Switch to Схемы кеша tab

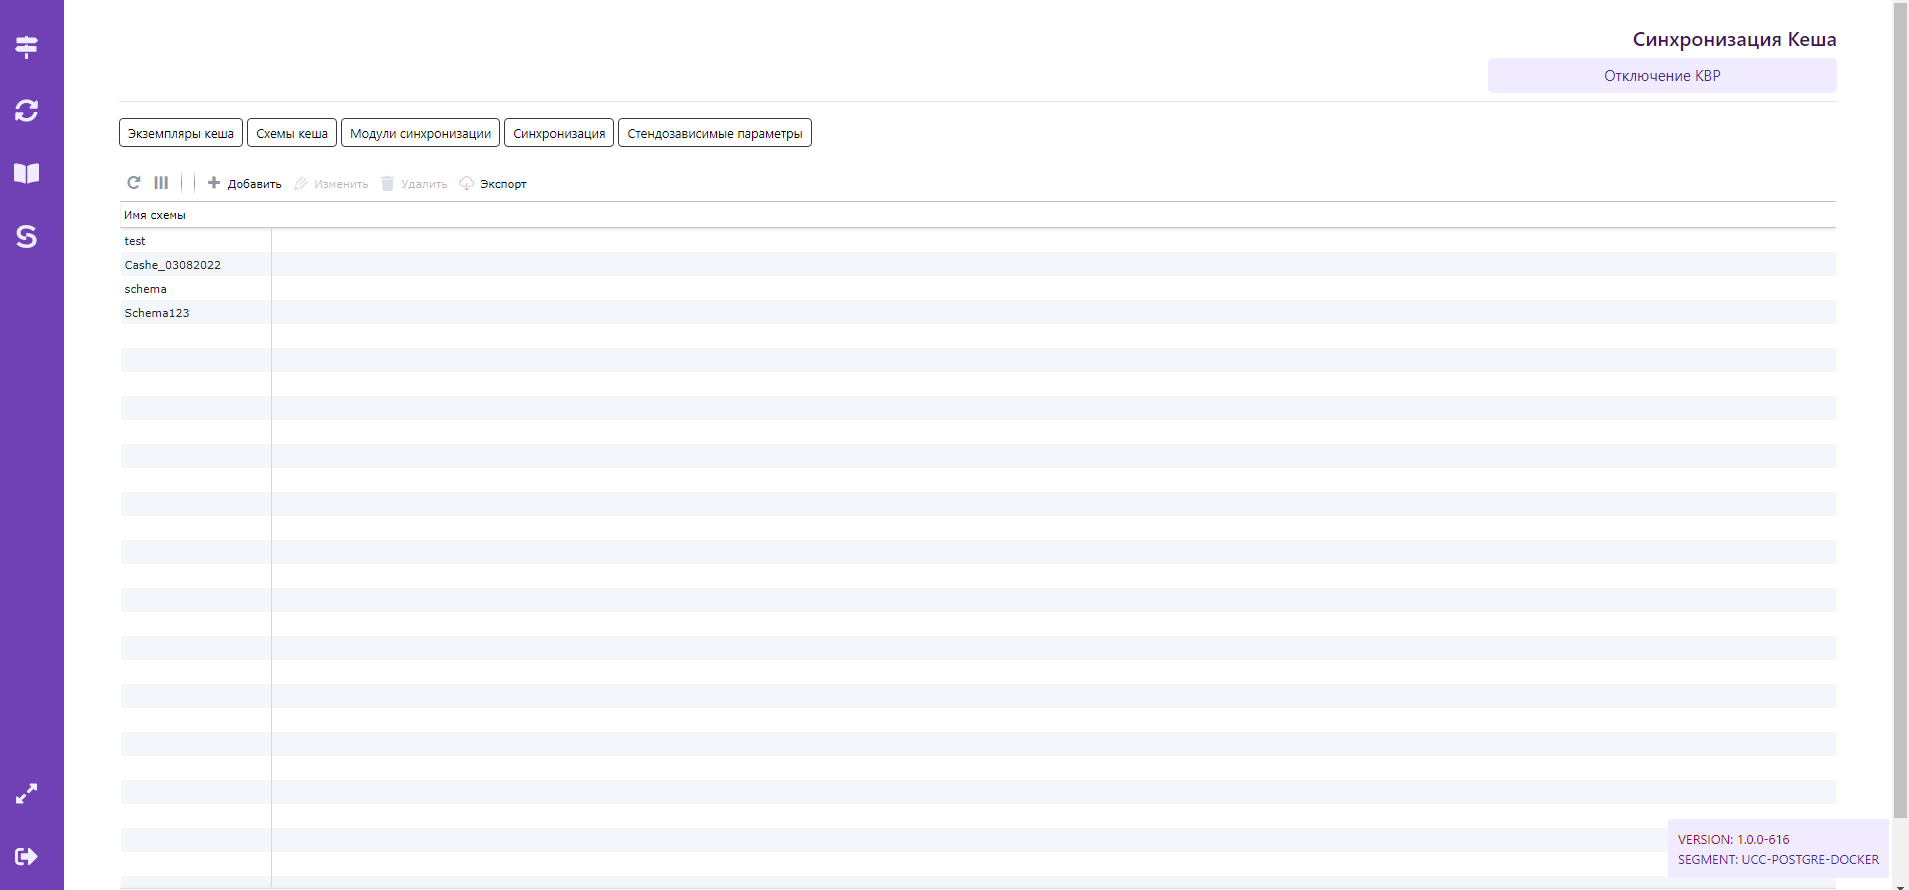[292, 133]
